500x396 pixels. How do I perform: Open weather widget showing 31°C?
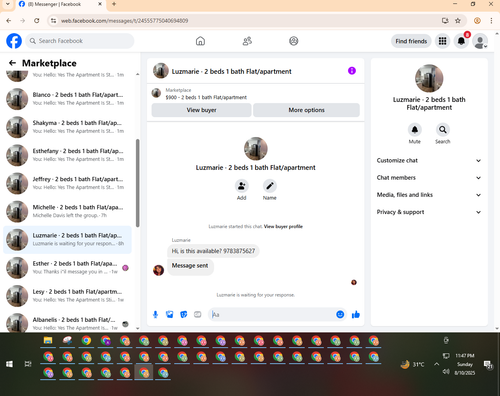[413, 364]
